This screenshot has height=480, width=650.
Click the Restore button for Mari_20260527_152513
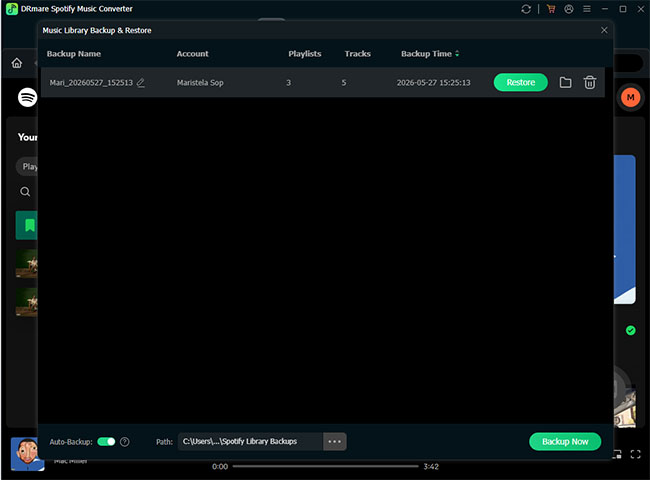pos(520,82)
